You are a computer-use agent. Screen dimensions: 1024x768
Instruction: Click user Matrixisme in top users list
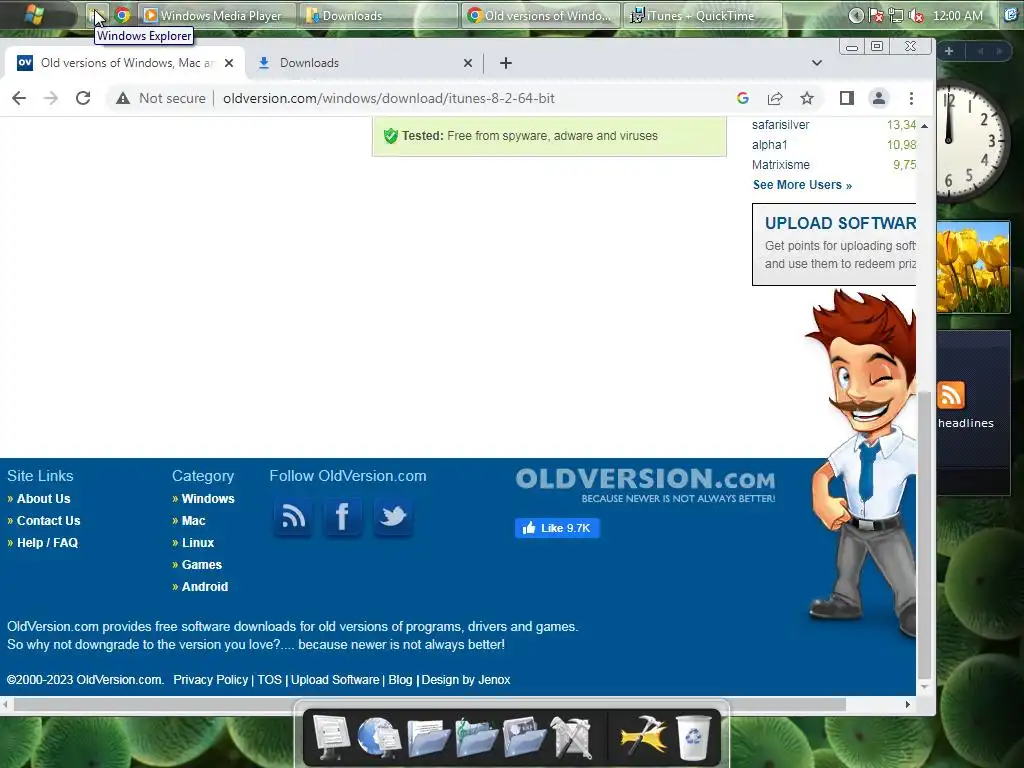point(780,165)
